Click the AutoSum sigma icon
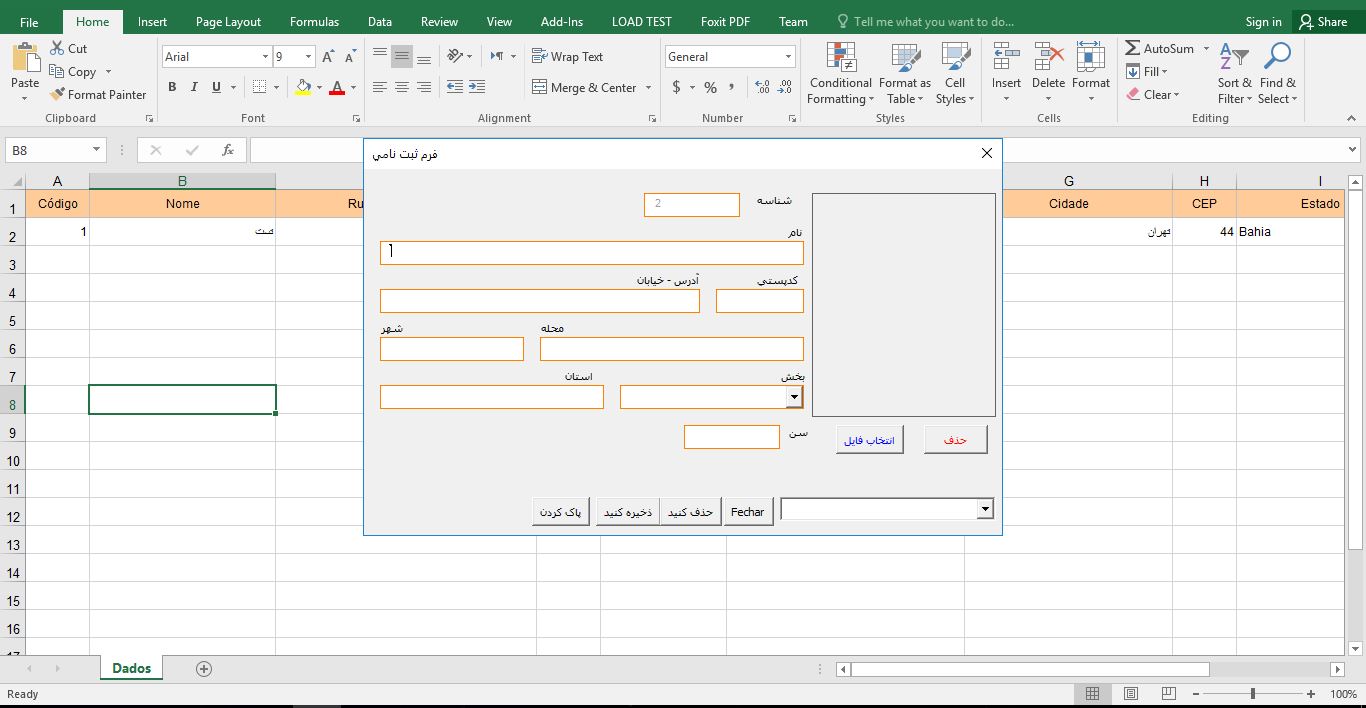 (x=1133, y=48)
